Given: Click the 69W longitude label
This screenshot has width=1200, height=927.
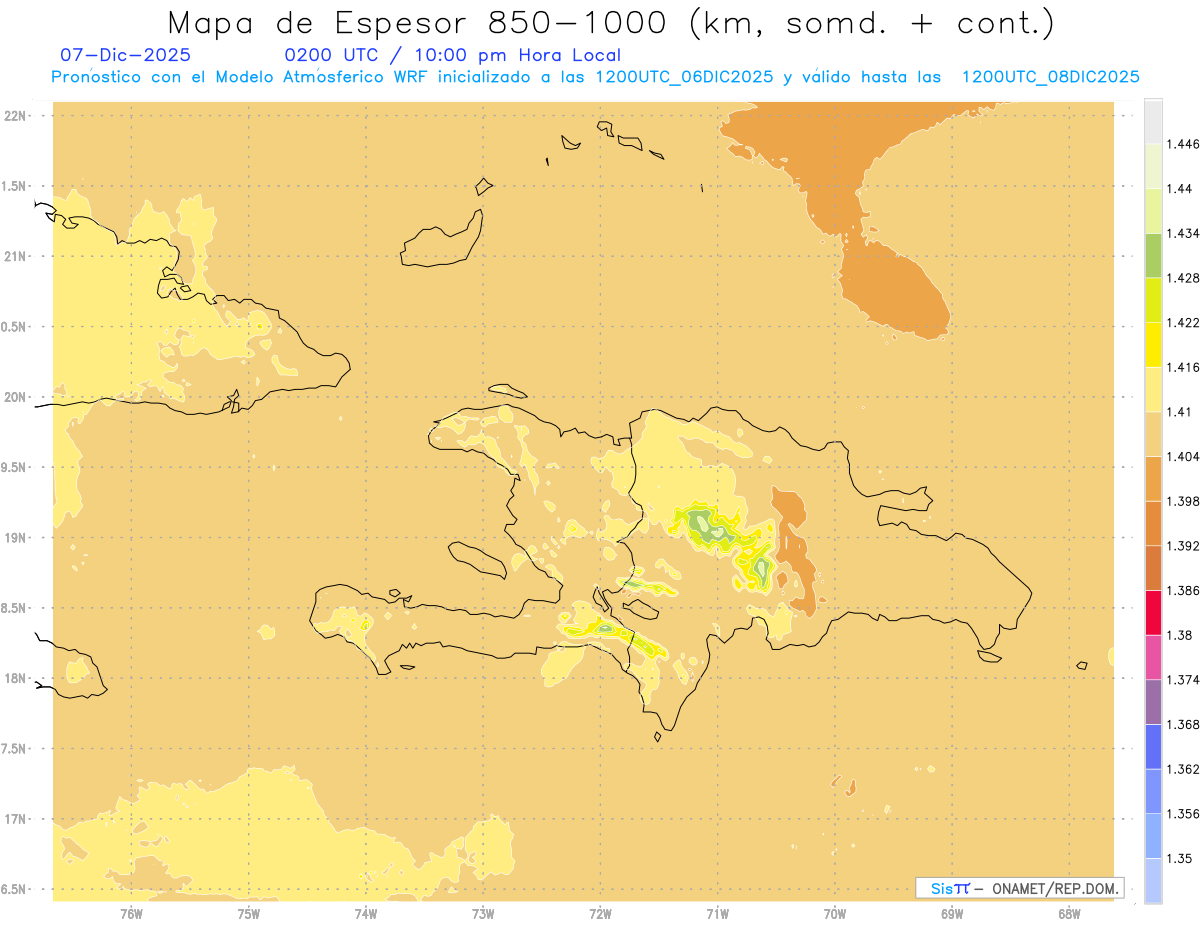Looking at the screenshot, I should [952, 913].
